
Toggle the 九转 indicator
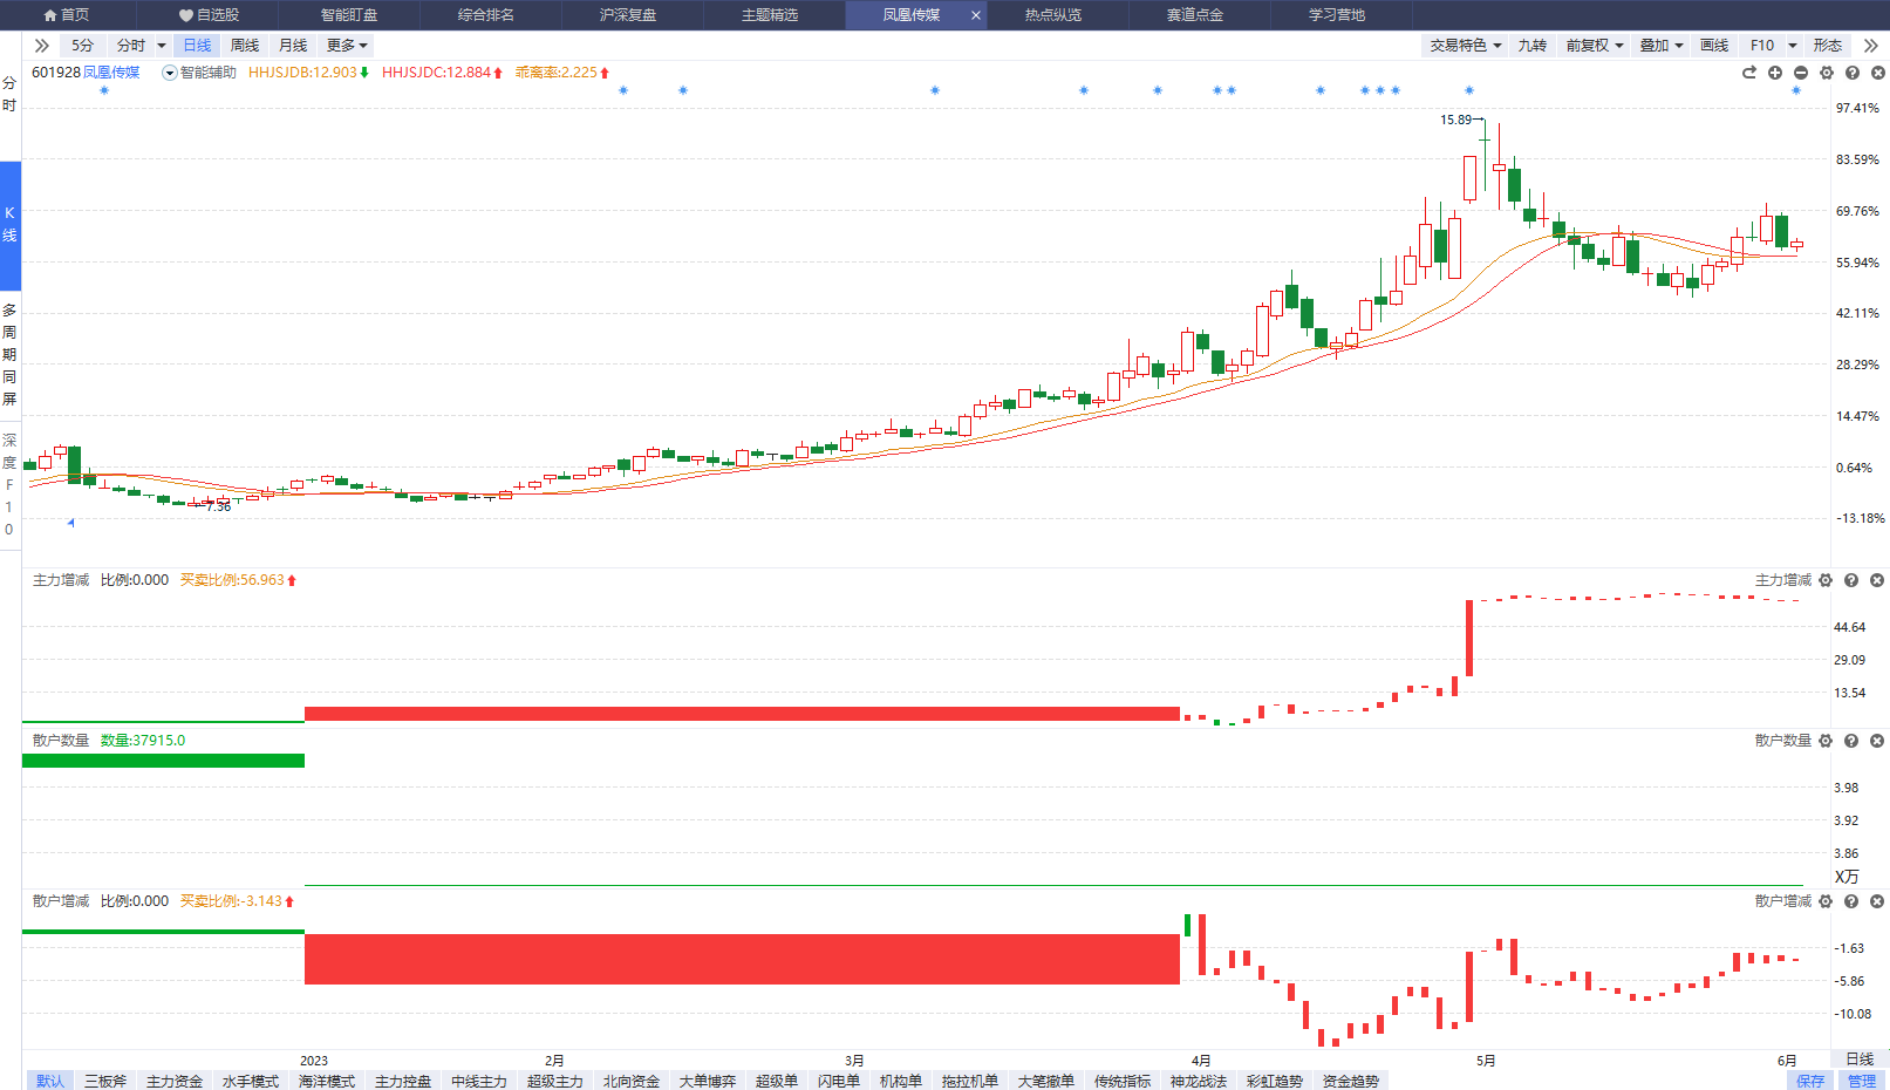coord(1532,45)
